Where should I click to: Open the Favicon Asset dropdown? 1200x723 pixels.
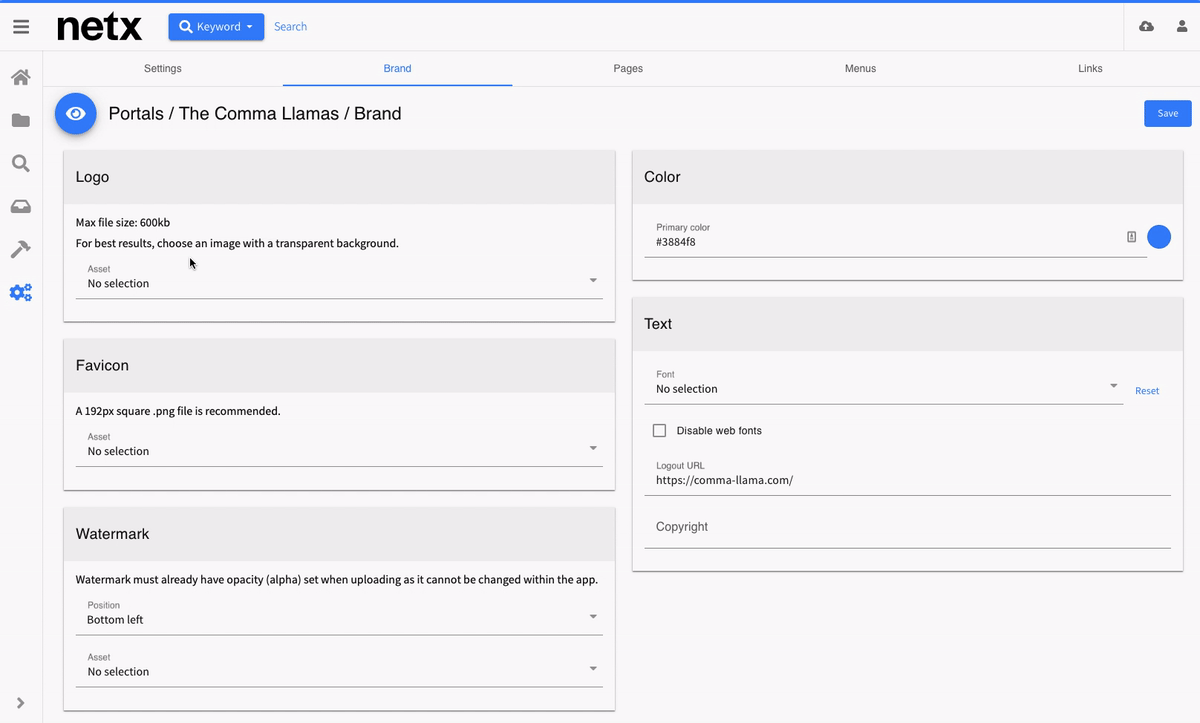(339, 447)
